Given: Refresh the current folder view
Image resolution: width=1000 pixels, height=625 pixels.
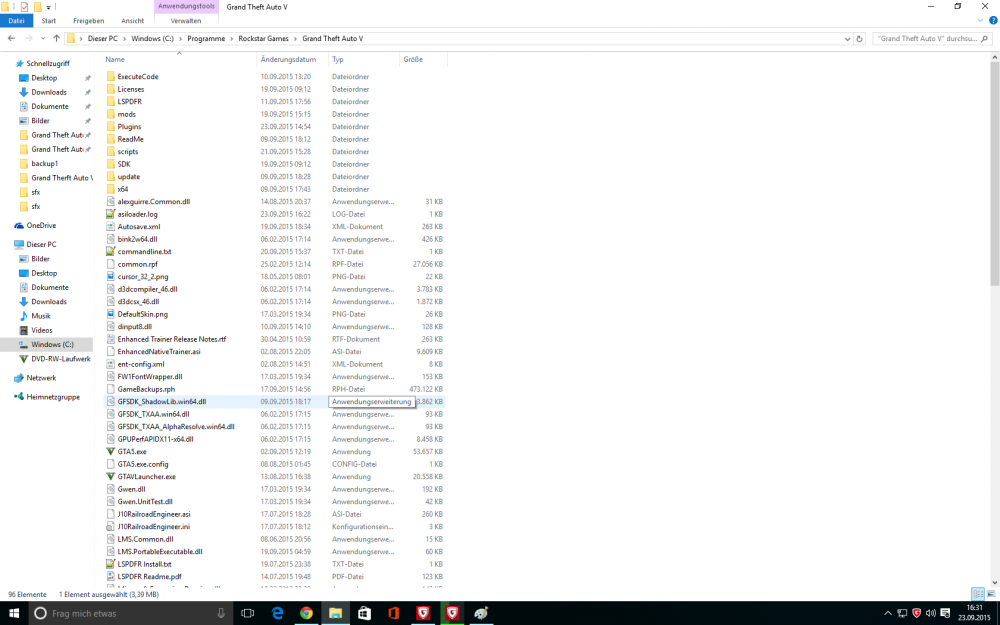Looking at the screenshot, I should coord(859,38).
